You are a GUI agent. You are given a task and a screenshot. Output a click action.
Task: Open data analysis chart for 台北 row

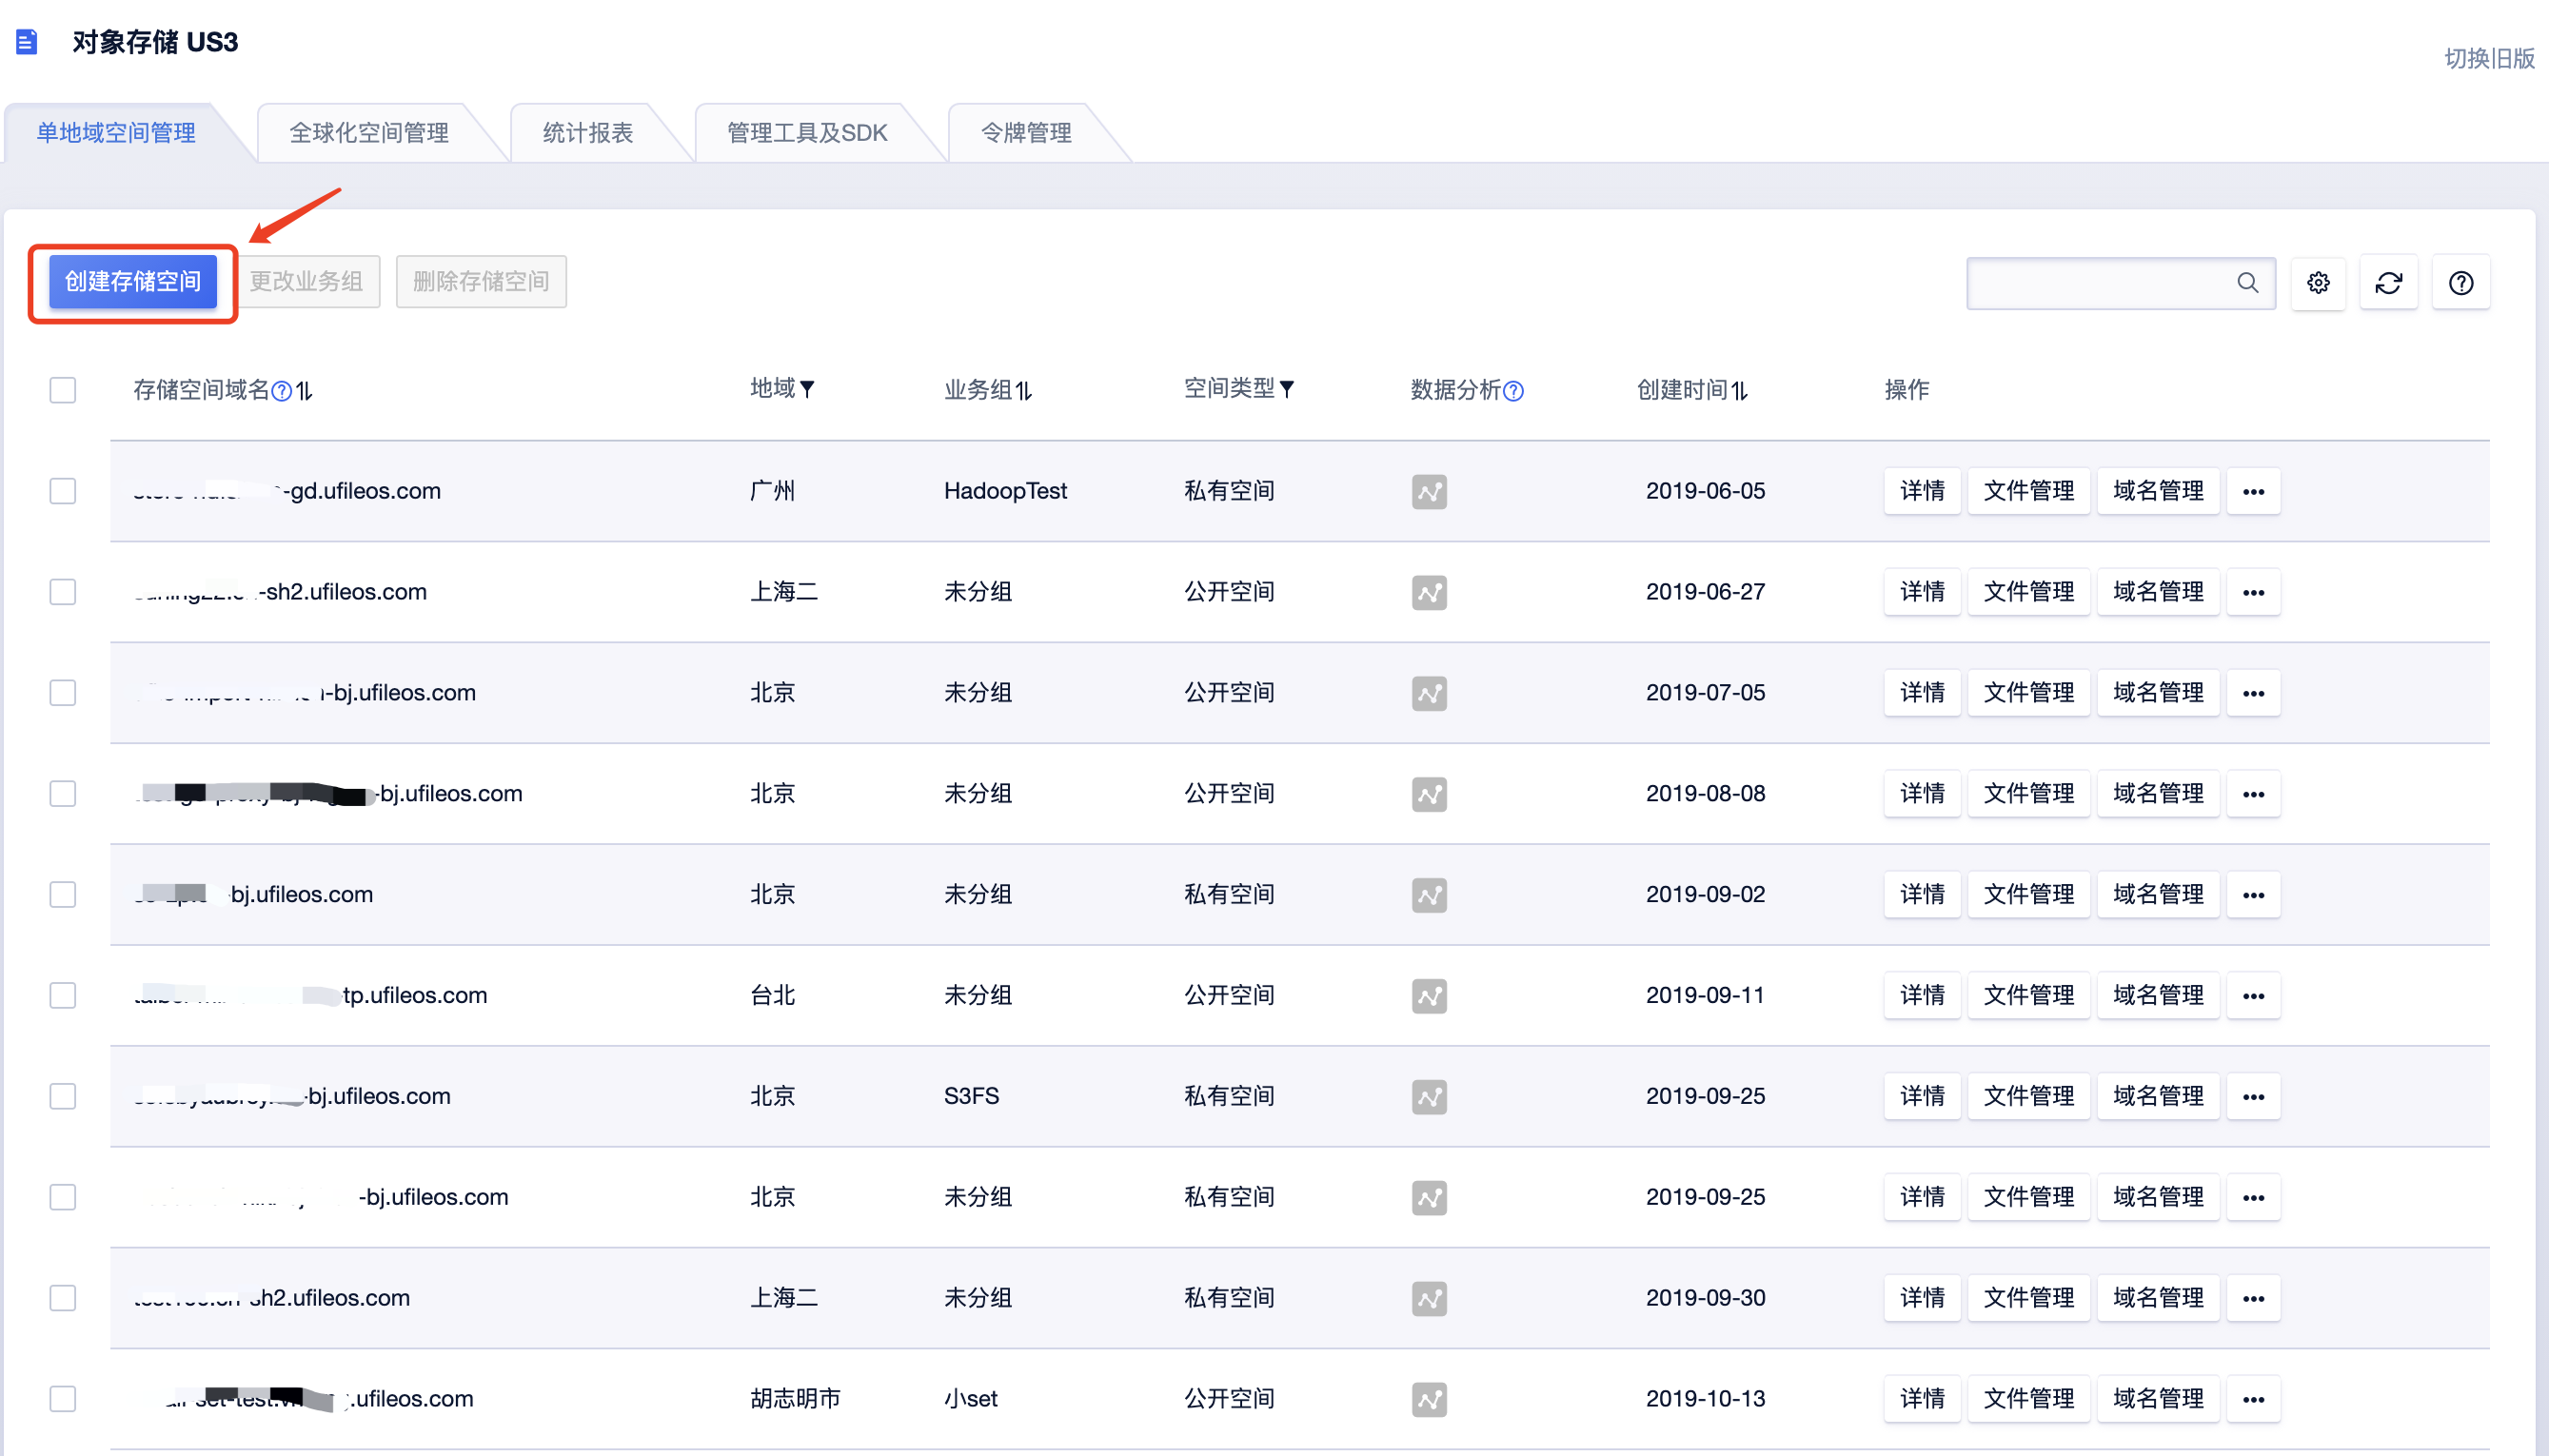(x=1429, y=996)
